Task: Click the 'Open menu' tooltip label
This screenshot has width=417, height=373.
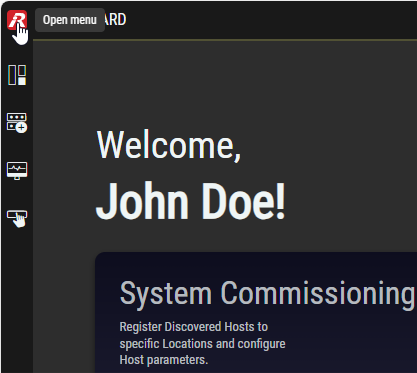Action: (70, 20)
